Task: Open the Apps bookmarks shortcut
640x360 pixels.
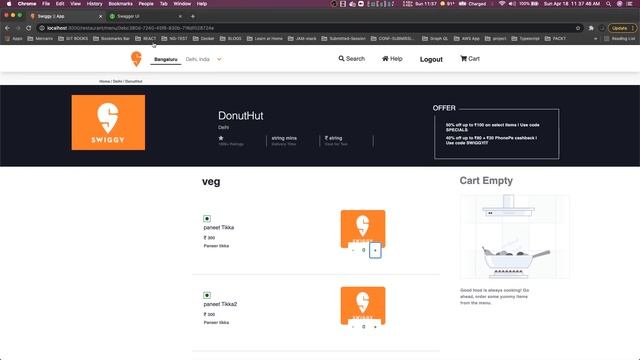Action: [14, 38]
